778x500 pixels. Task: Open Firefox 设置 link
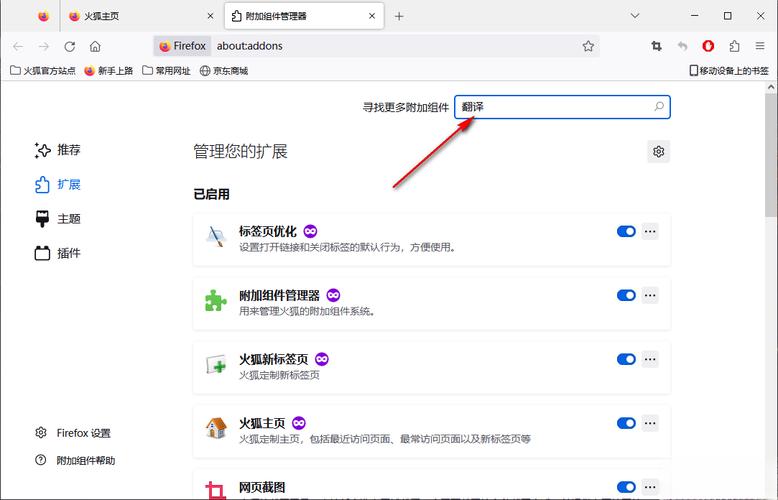point(73,433)
